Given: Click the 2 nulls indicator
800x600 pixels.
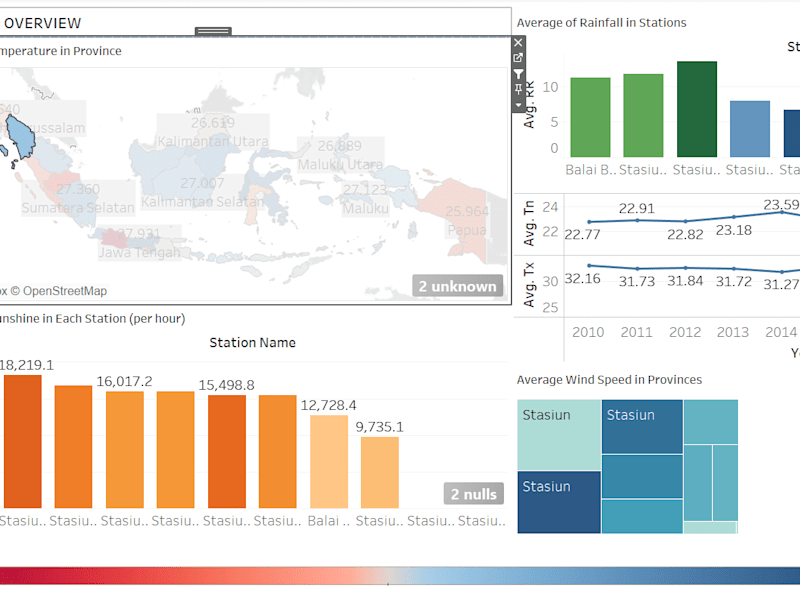Looking at the screenshot, I should (x=473, y=494).
